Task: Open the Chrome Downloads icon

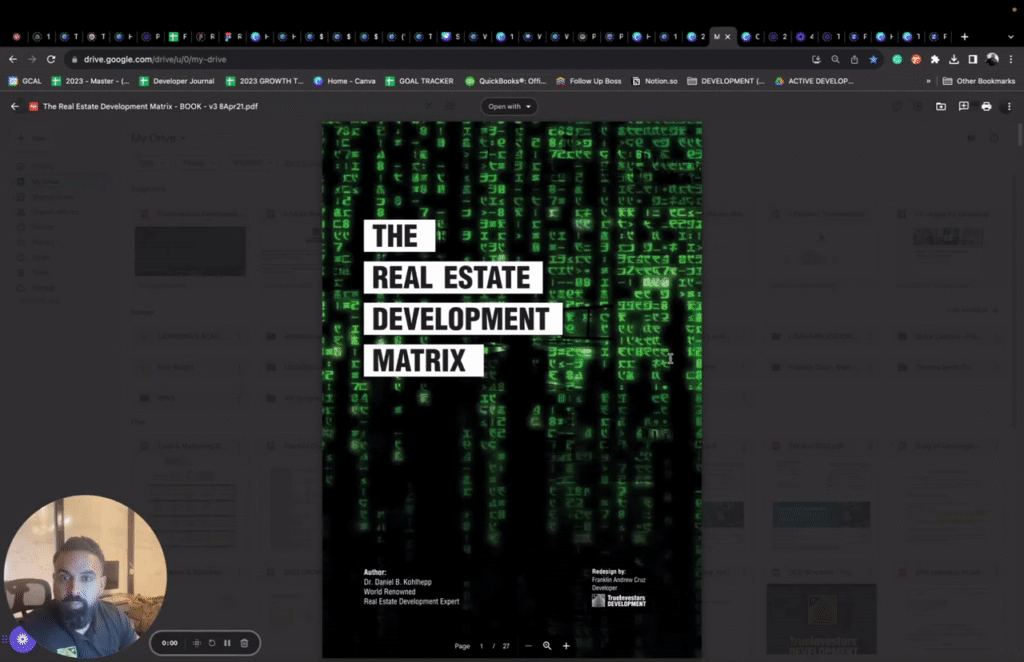Action: point(954,60)
